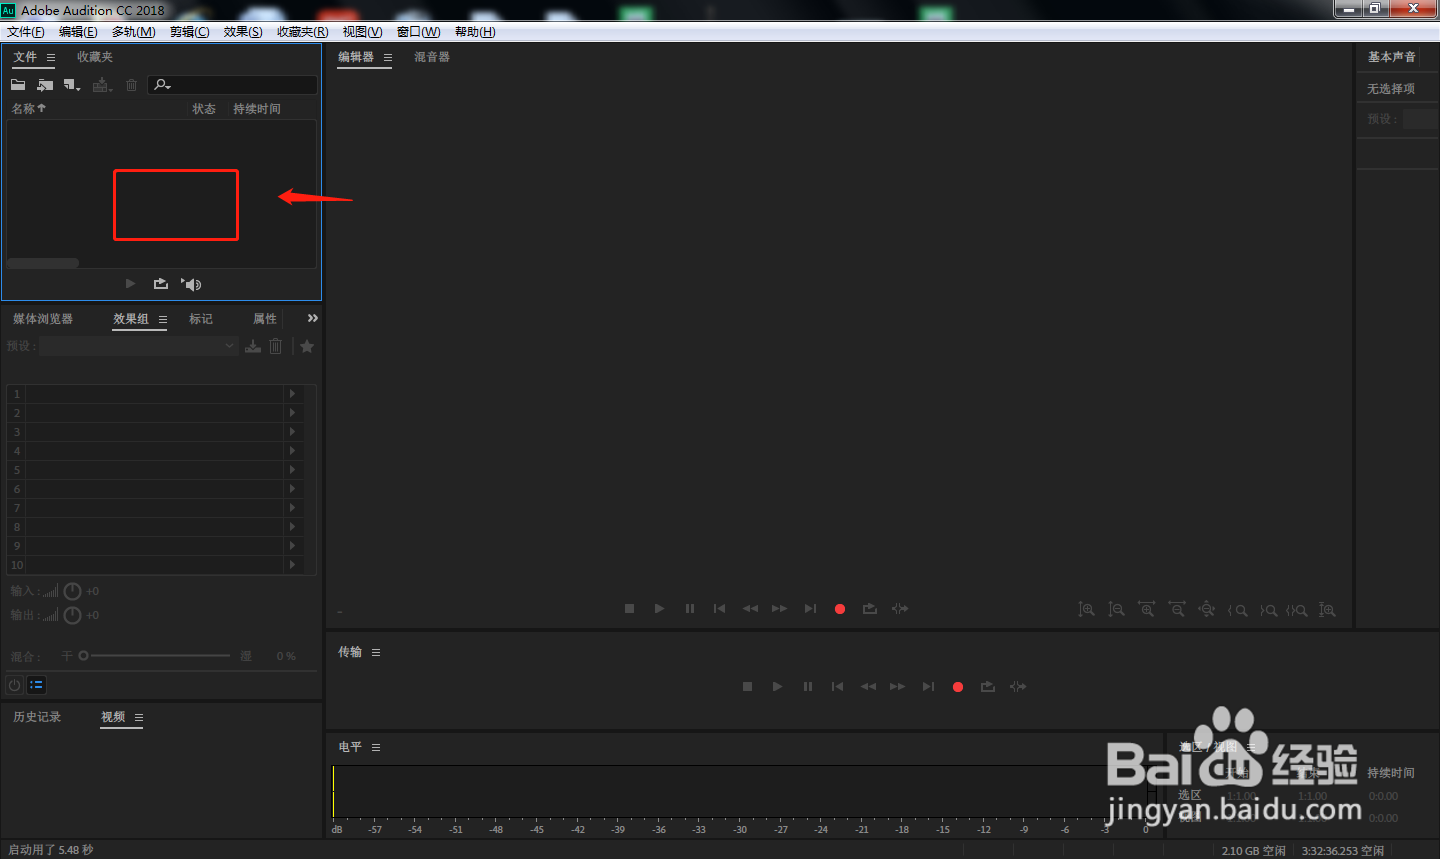Open the 视频 panel menu icon
Viewport: 1440px width, 859px height.
coord(139,718)
